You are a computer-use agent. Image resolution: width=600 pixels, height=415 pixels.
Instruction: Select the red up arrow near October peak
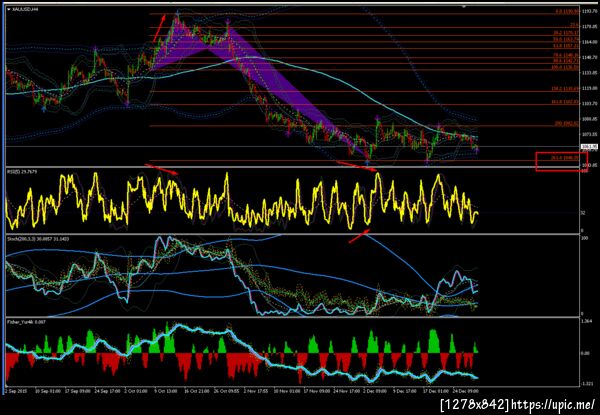159,28
